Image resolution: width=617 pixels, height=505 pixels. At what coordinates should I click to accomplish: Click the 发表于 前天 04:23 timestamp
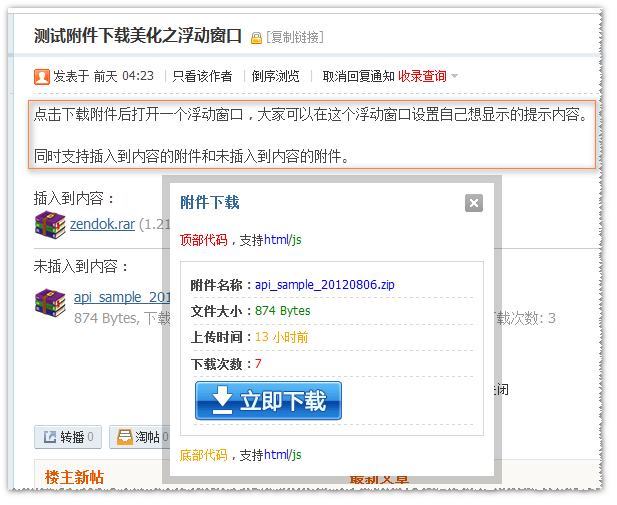point(103,76)
